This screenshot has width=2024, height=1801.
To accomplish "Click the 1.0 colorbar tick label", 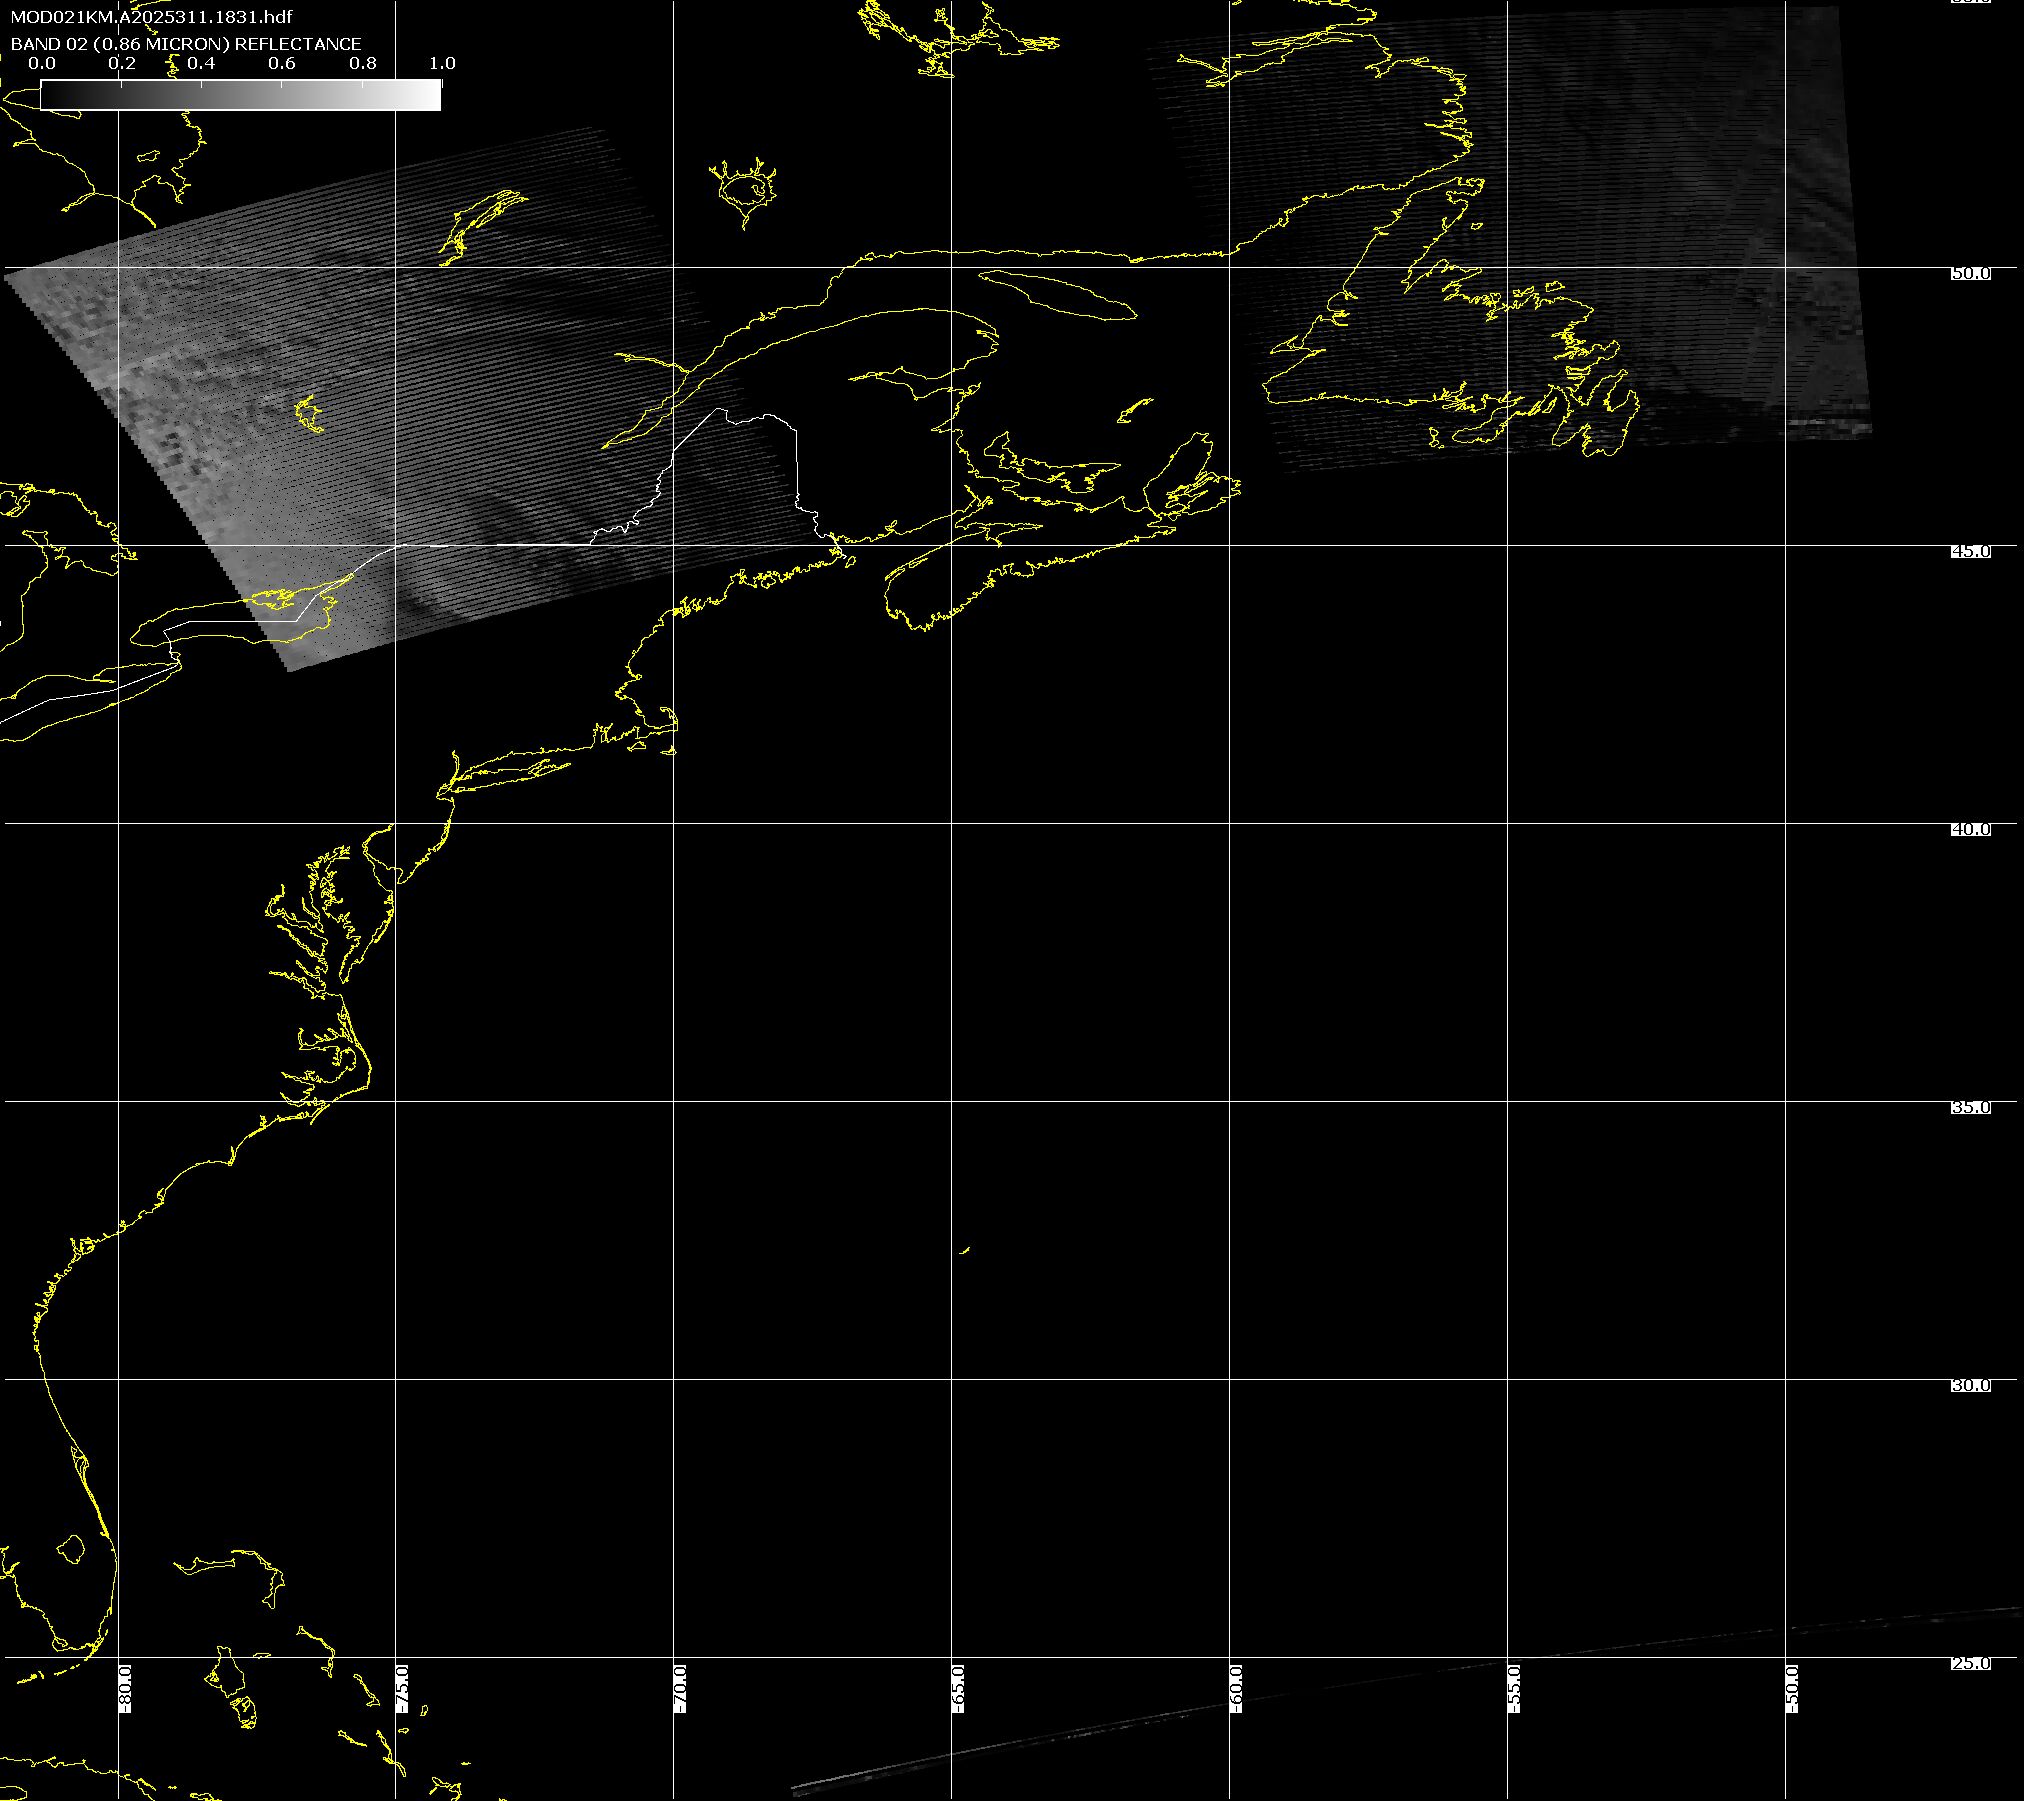I will pyautogui.click(x=442, y=63).
